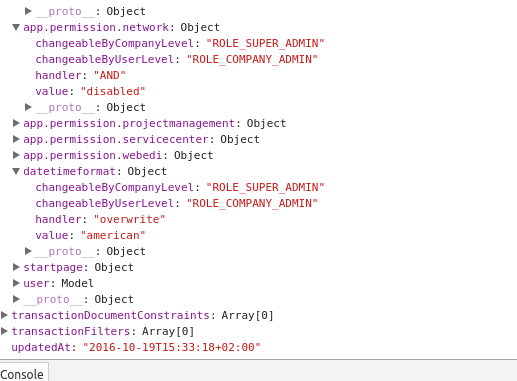
Task: Collapse the datetimeformat object
Action: (16, 171)
